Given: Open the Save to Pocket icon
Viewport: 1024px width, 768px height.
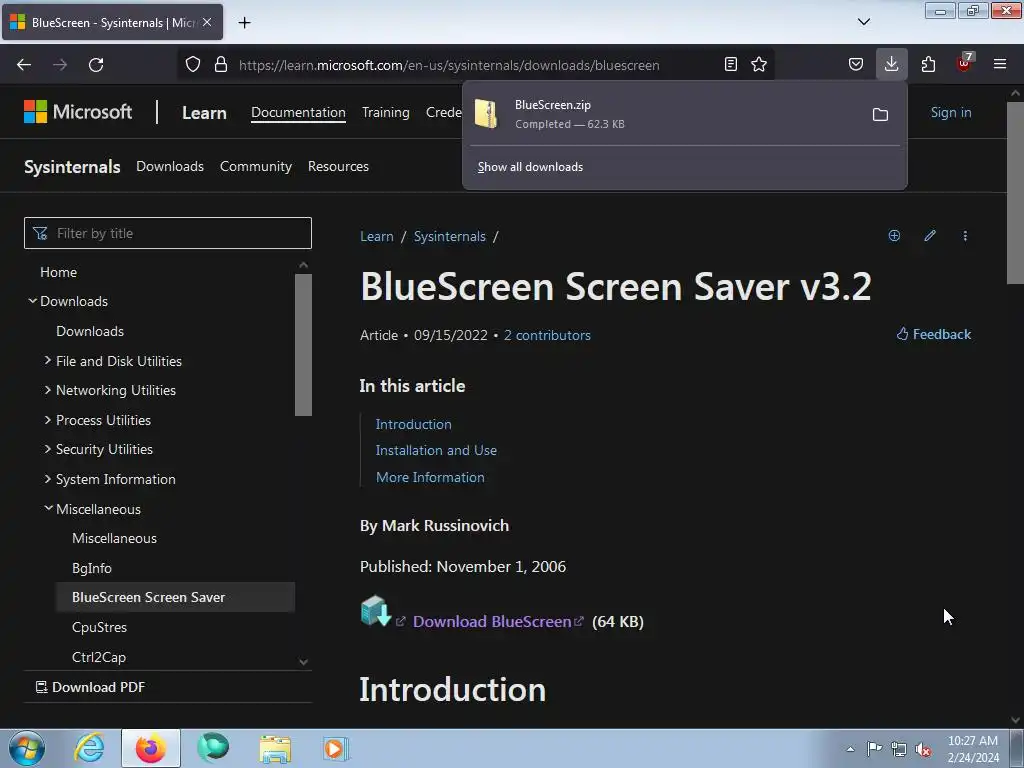Looking at the screenshot, I should [856, 64].
